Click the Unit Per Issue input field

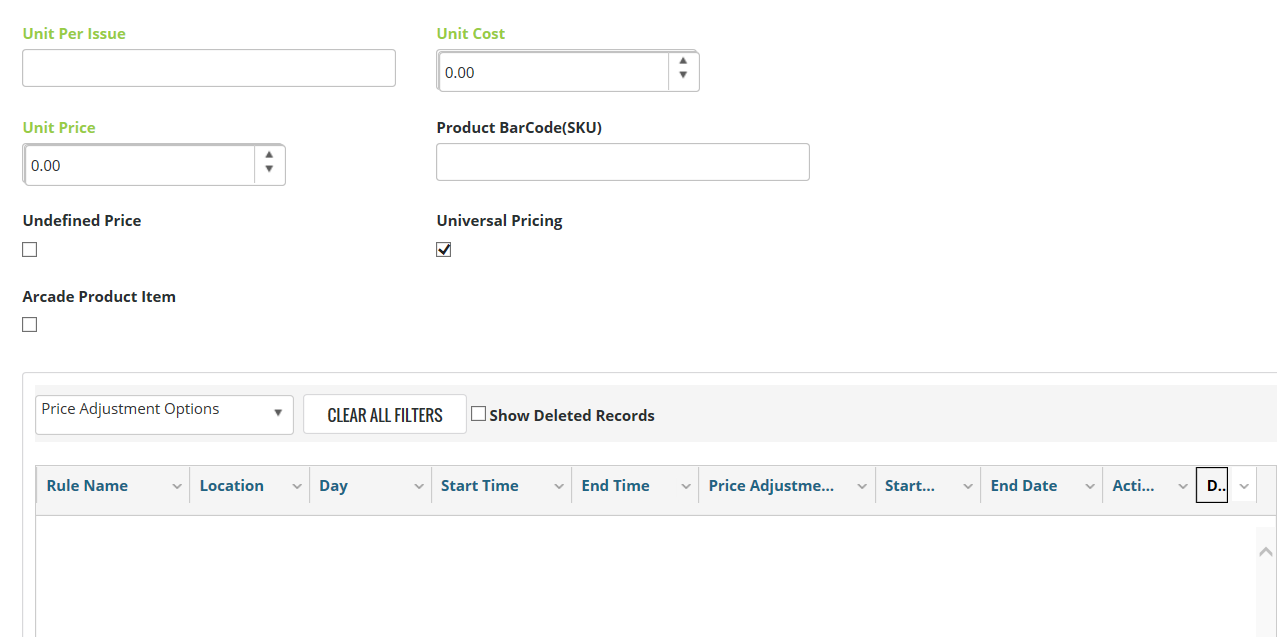(209, 68)
